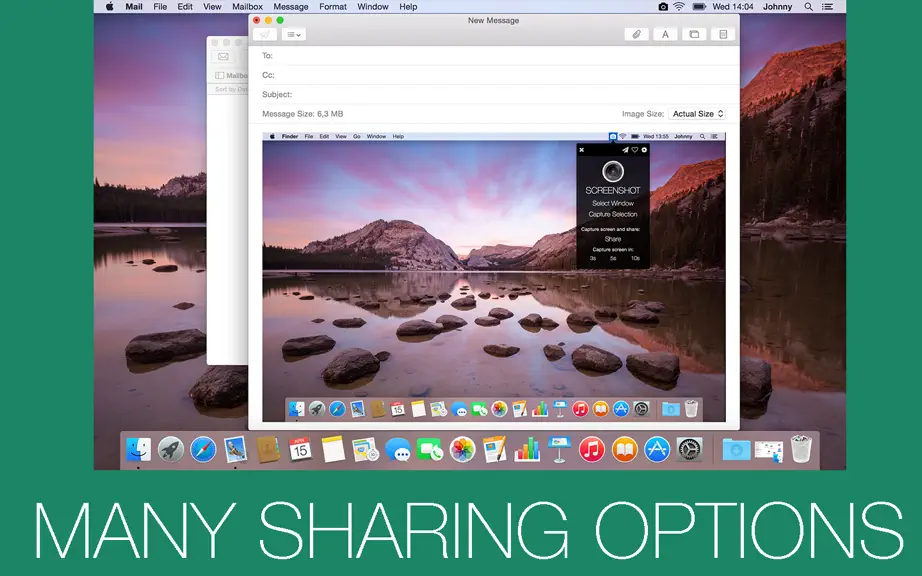The height and width of the screenshot is (576, 922).
Task: Open the Fonts panel with A icon
Action: [665, 35]
